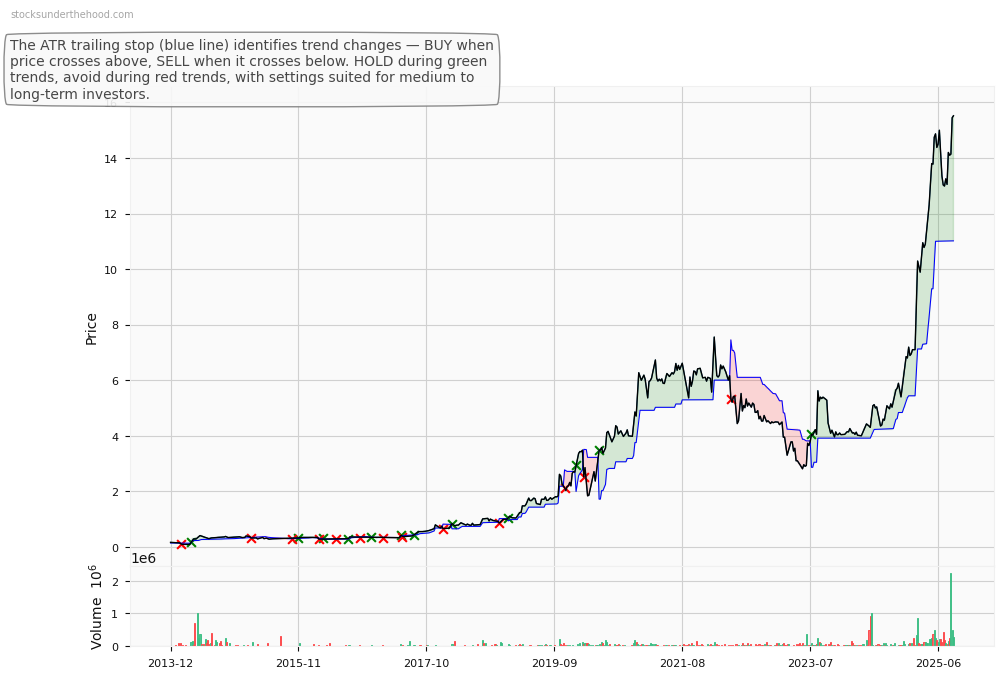Viewport: 1004px width, 678px height.
Task: Select the tallest green volume bar in 2025
Action: tap(951, 609)
